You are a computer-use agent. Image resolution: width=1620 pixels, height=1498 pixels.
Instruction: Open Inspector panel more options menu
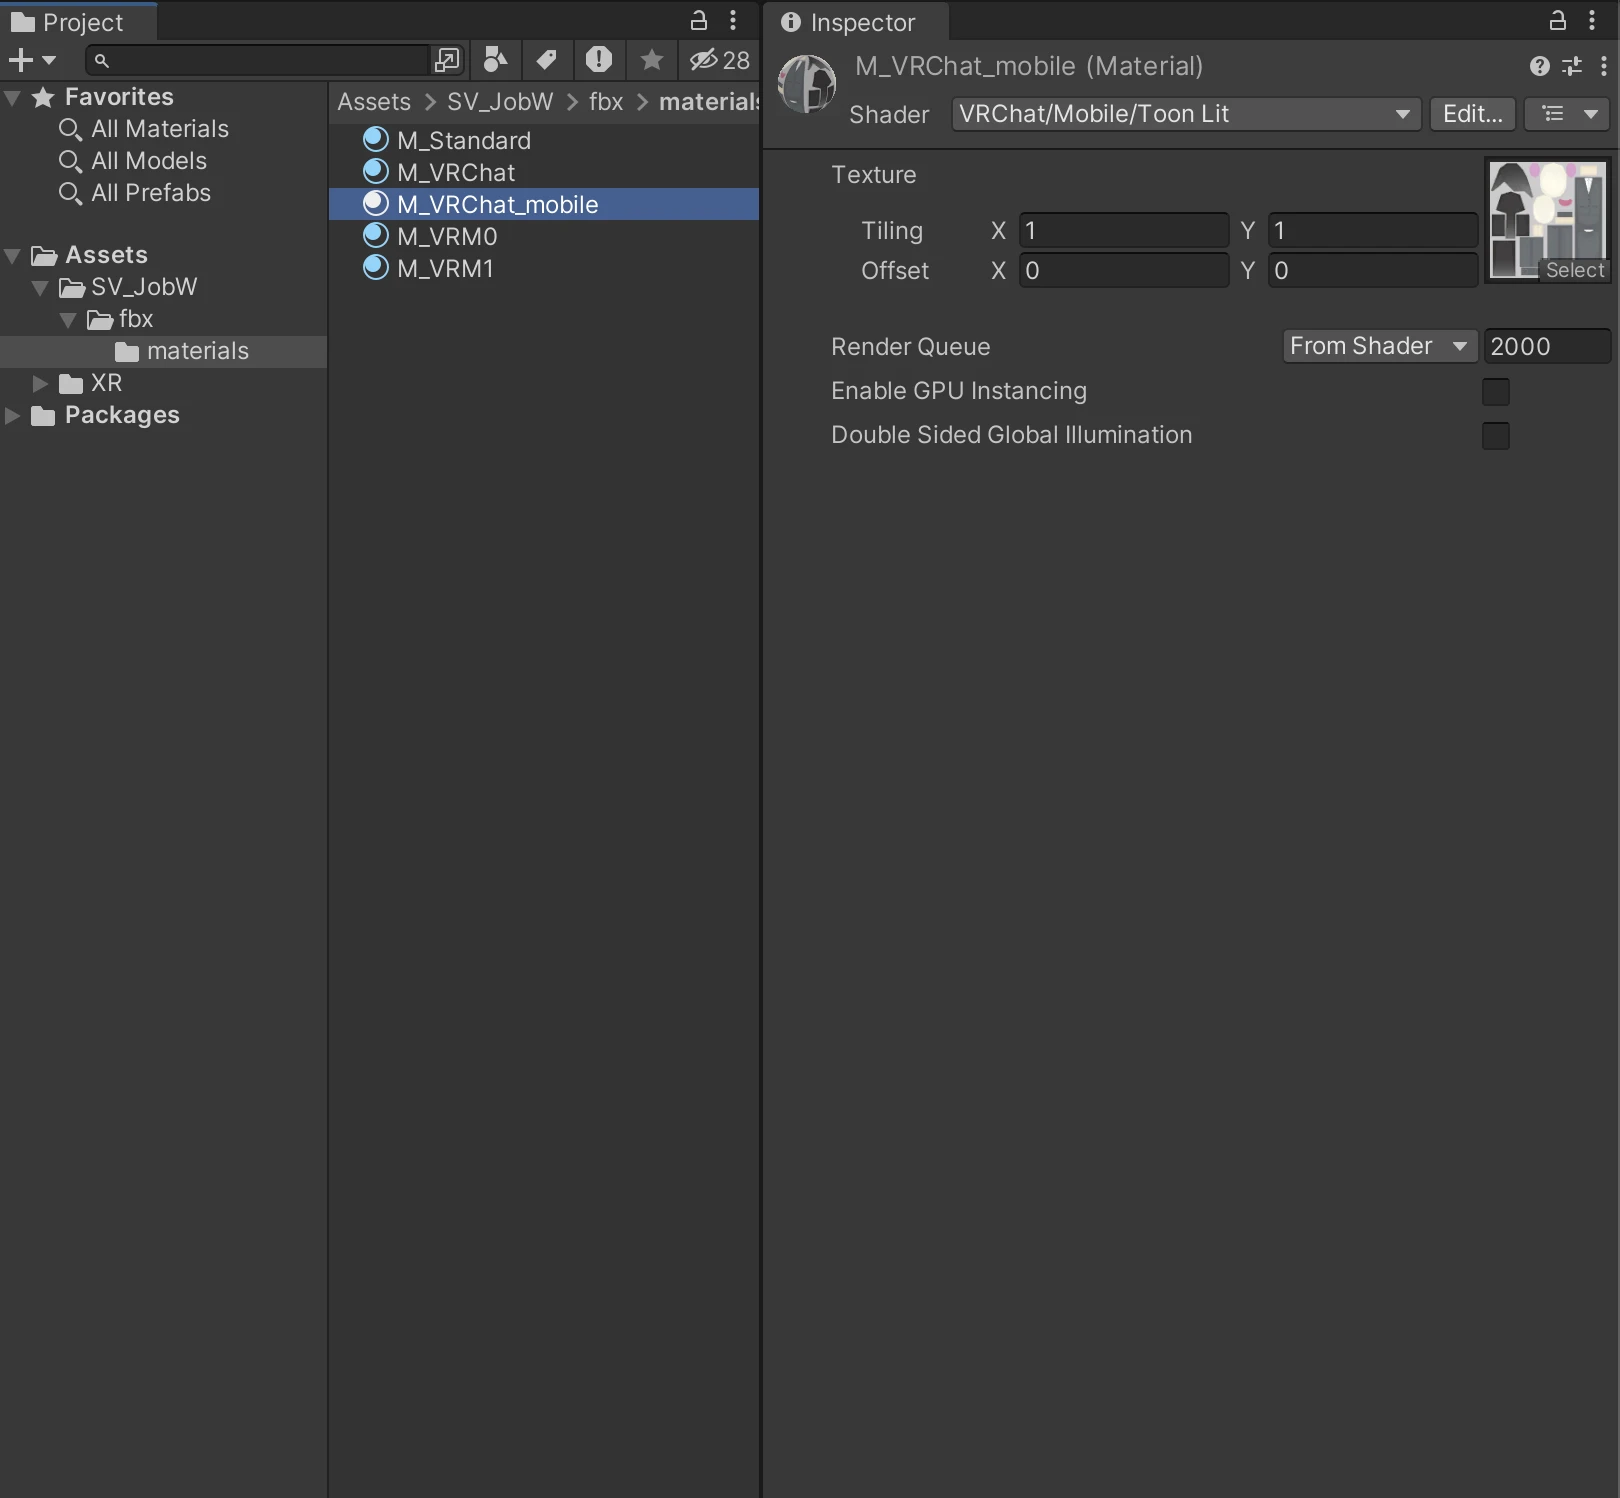point(1592,20)
